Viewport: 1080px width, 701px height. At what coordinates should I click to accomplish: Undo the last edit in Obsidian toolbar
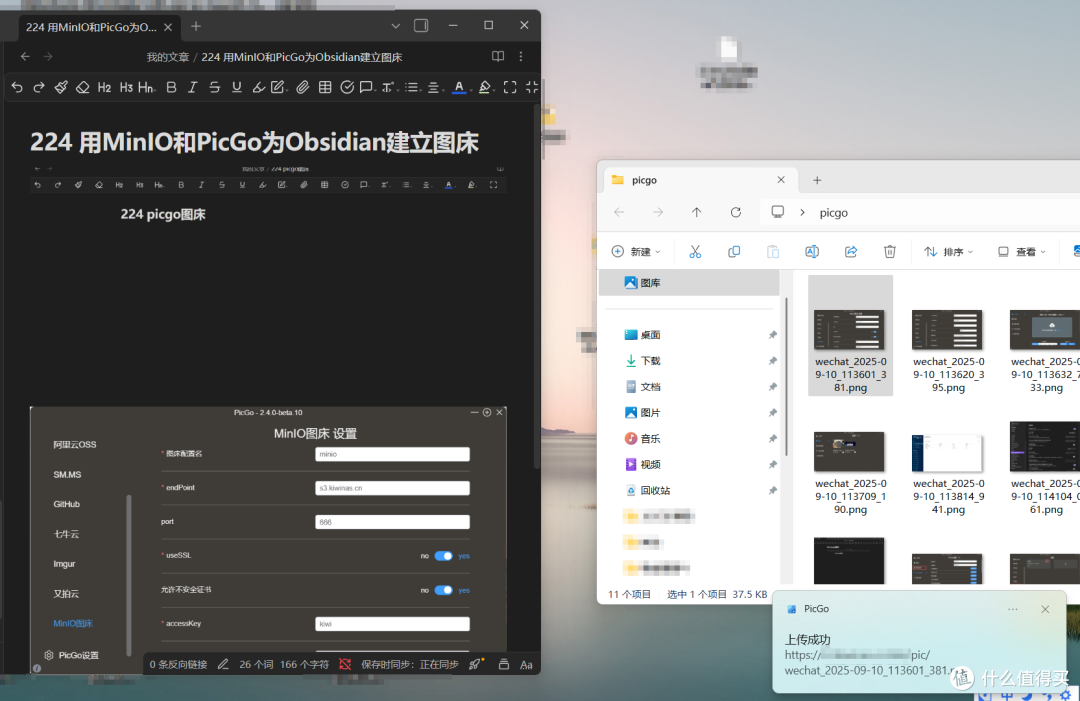point(17,87)
